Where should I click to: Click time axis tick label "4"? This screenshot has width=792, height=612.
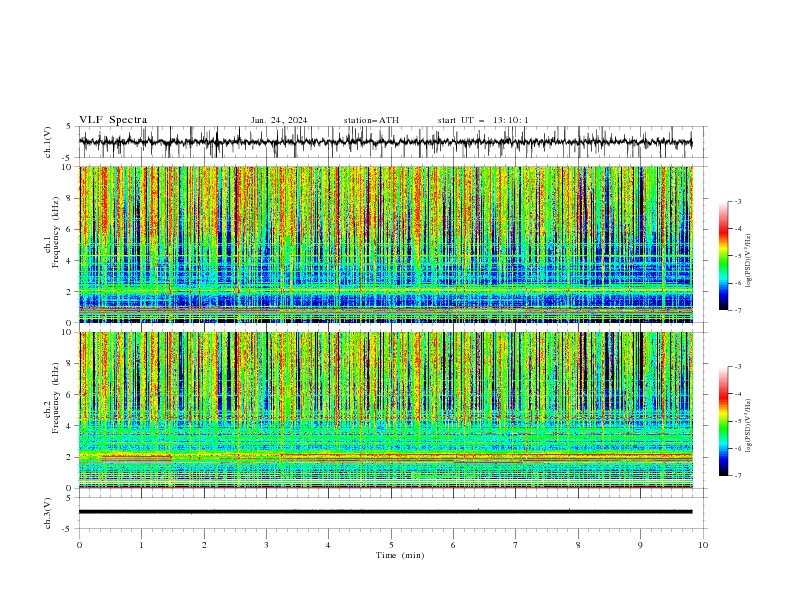pos(328,545)
